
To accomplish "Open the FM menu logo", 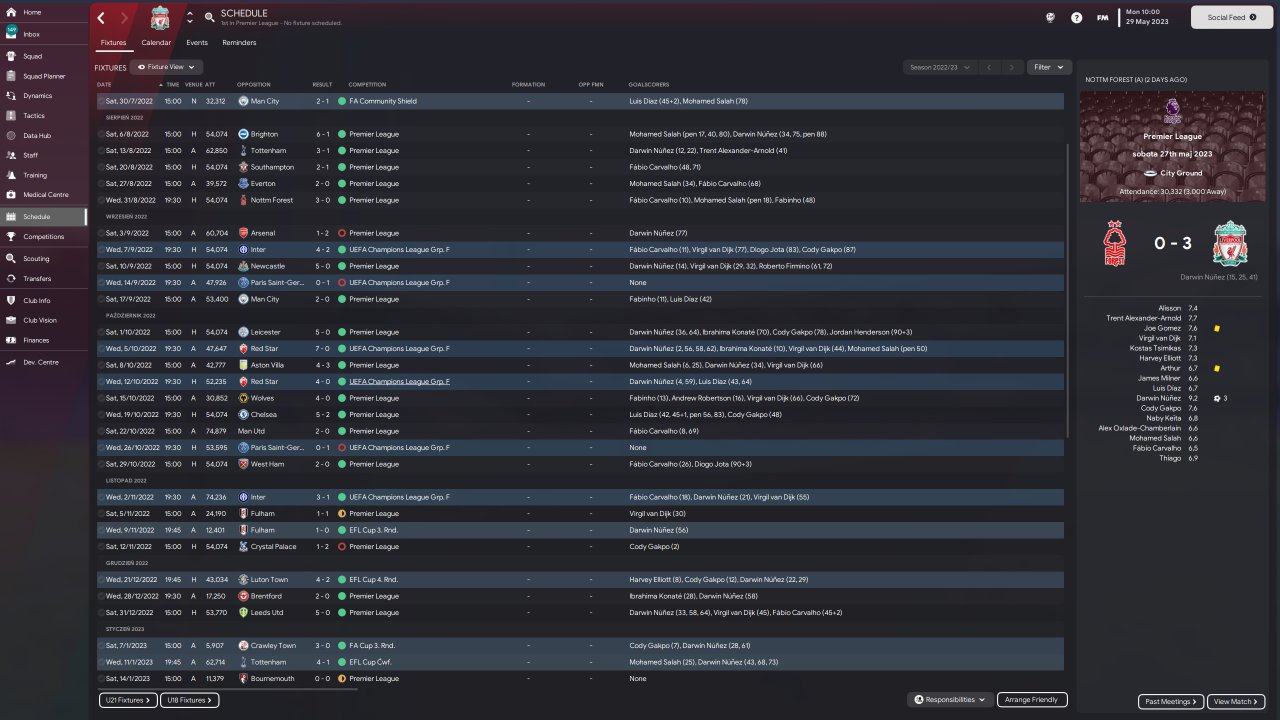I will (1102, 17).
